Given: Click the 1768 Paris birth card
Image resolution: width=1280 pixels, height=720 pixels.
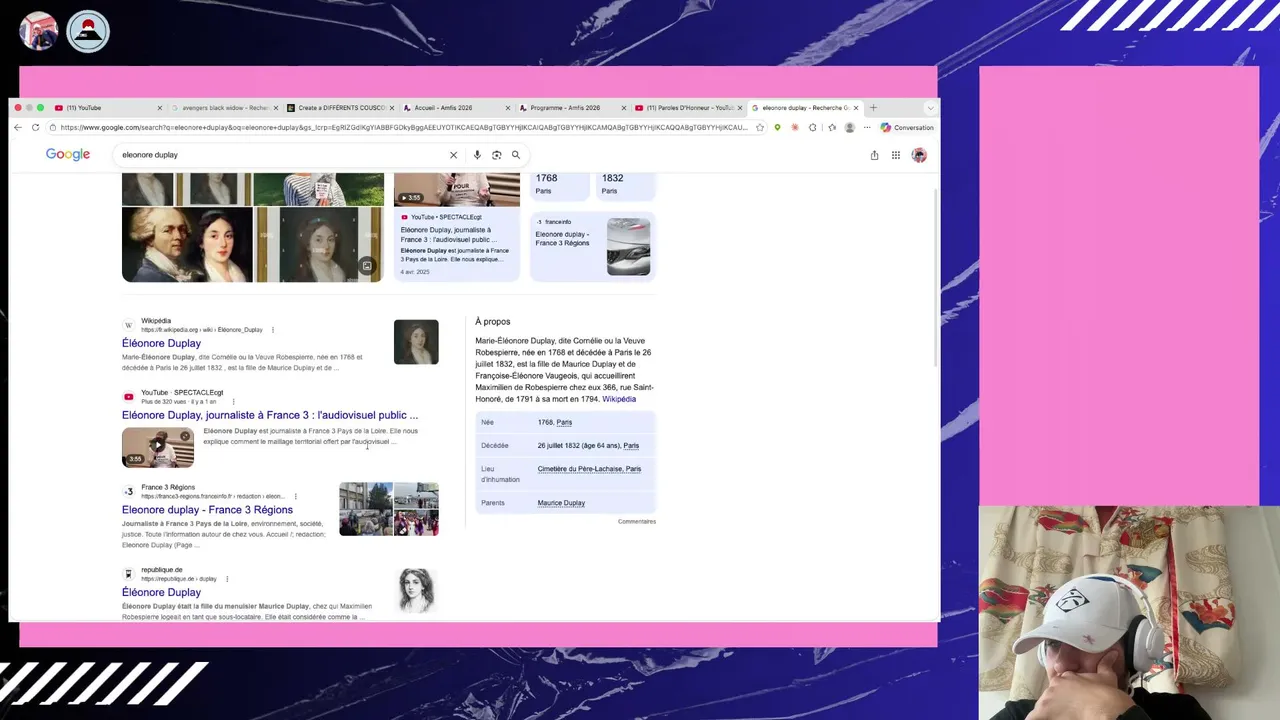Looking at the screenshot, I should pos(559,186).
